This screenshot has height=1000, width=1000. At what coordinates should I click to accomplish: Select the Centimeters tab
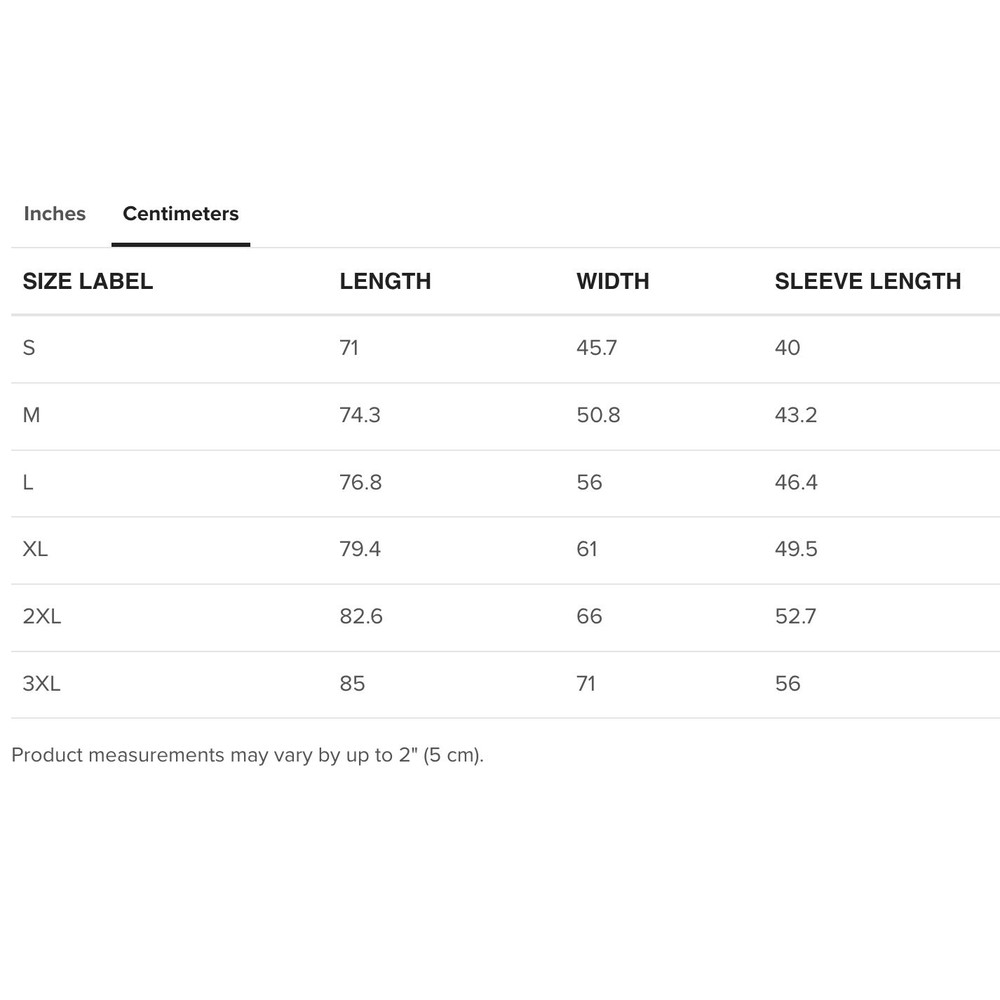point(181,214)
